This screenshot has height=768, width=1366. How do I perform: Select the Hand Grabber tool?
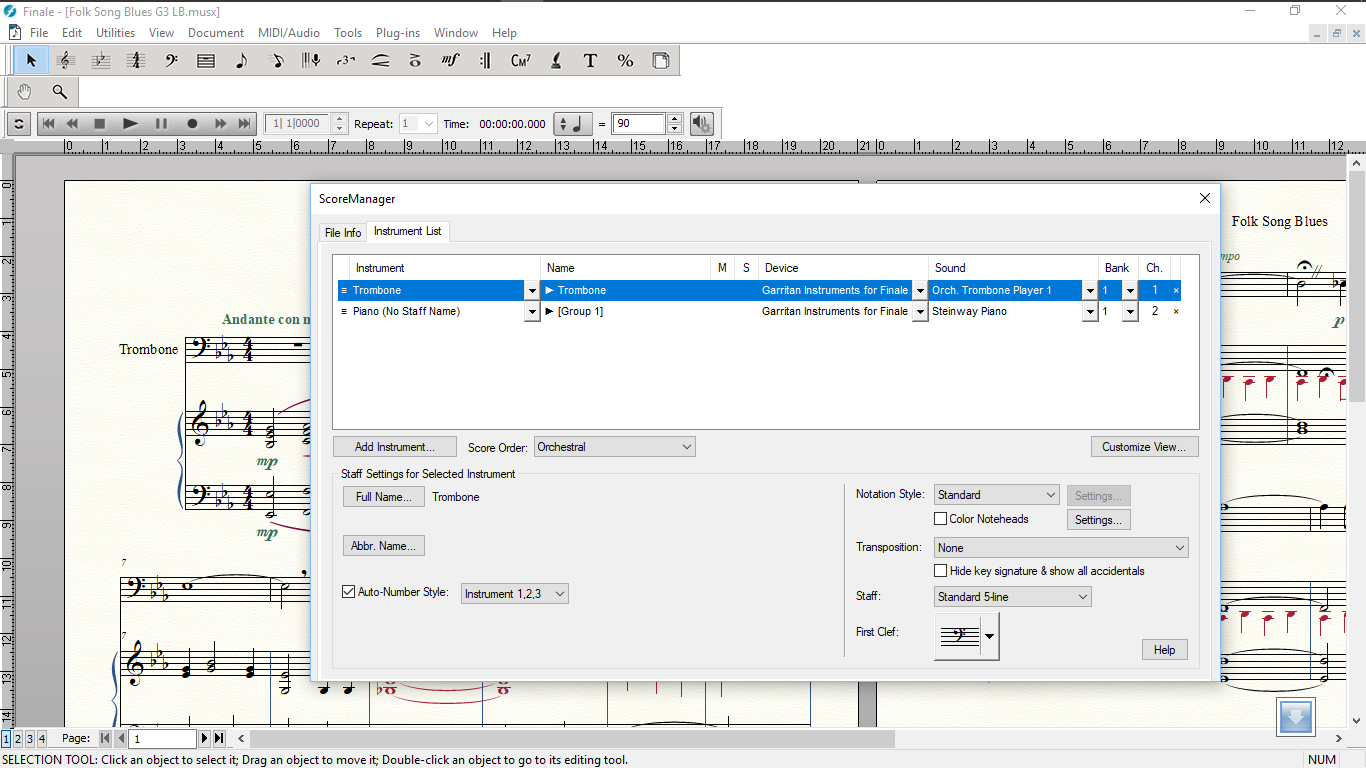point(25,92)
